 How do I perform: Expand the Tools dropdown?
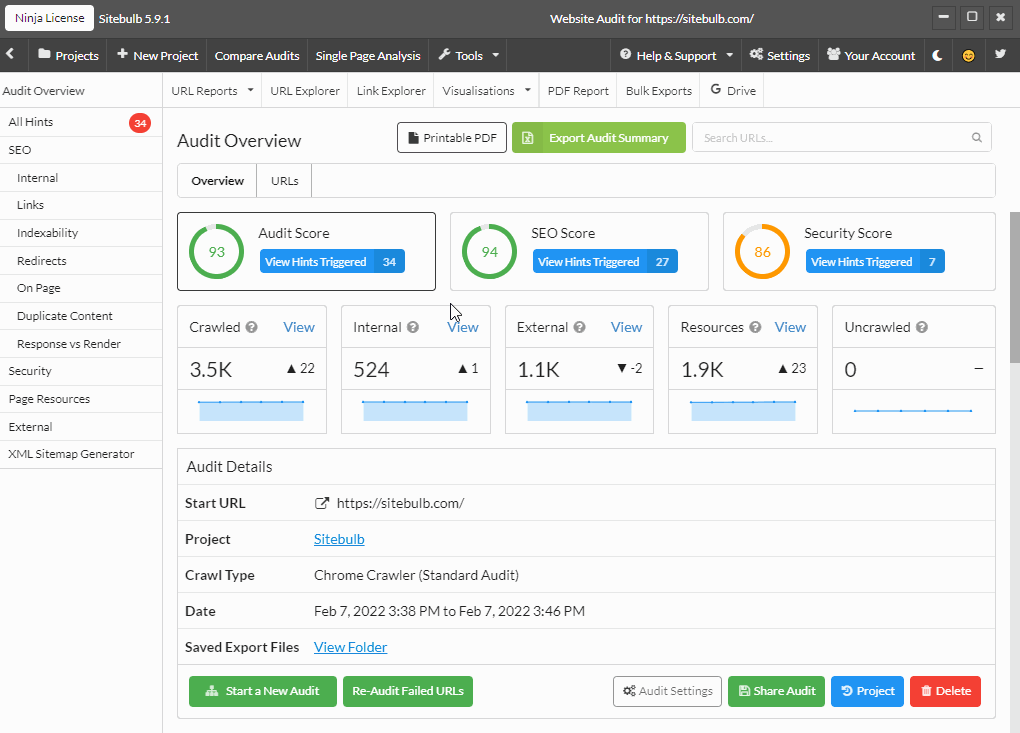pyautogui.click(x=468, y=55)
